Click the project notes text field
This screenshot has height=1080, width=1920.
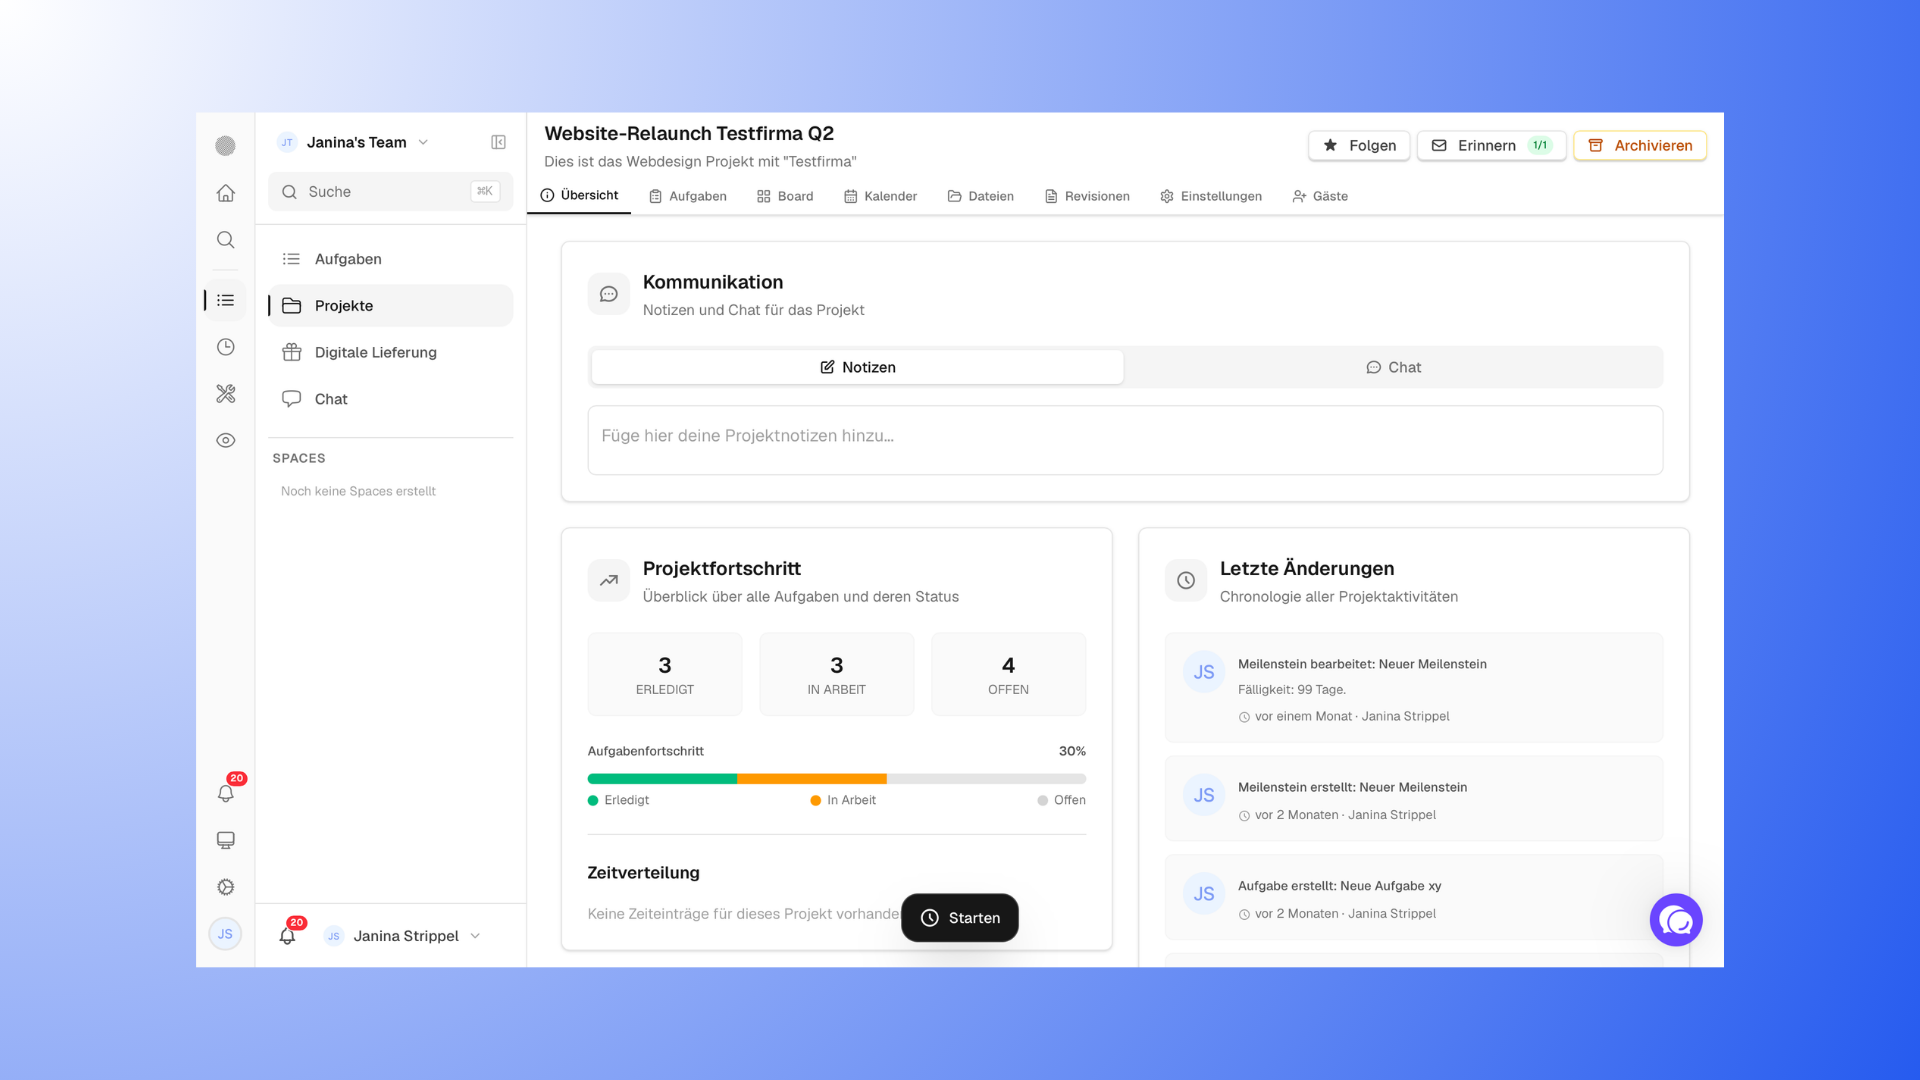pos(1125,440)
